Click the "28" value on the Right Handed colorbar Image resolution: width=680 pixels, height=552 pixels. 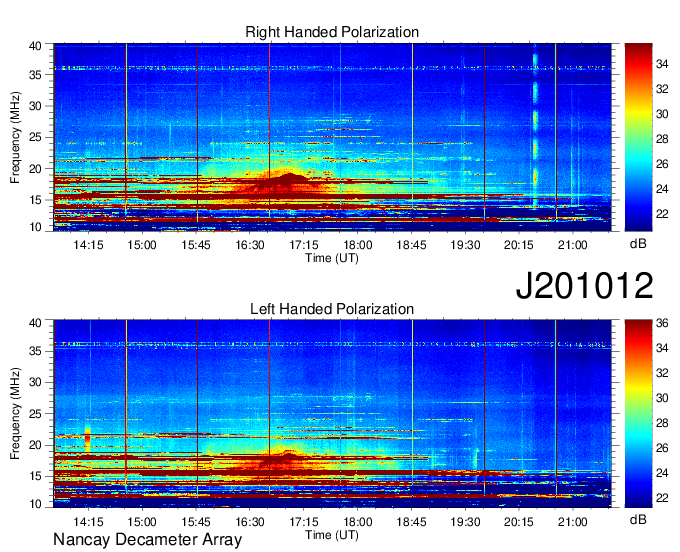click(x=662, y=139)
